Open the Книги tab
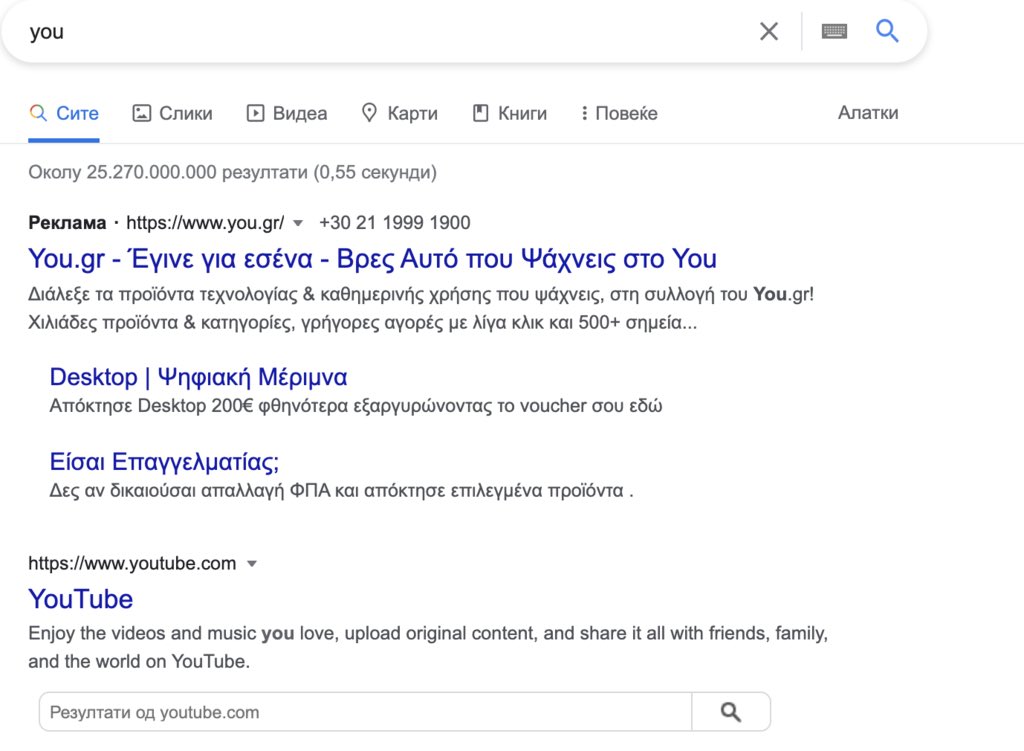Screen dimensions: 1024x751 click(x=509, y=114)
